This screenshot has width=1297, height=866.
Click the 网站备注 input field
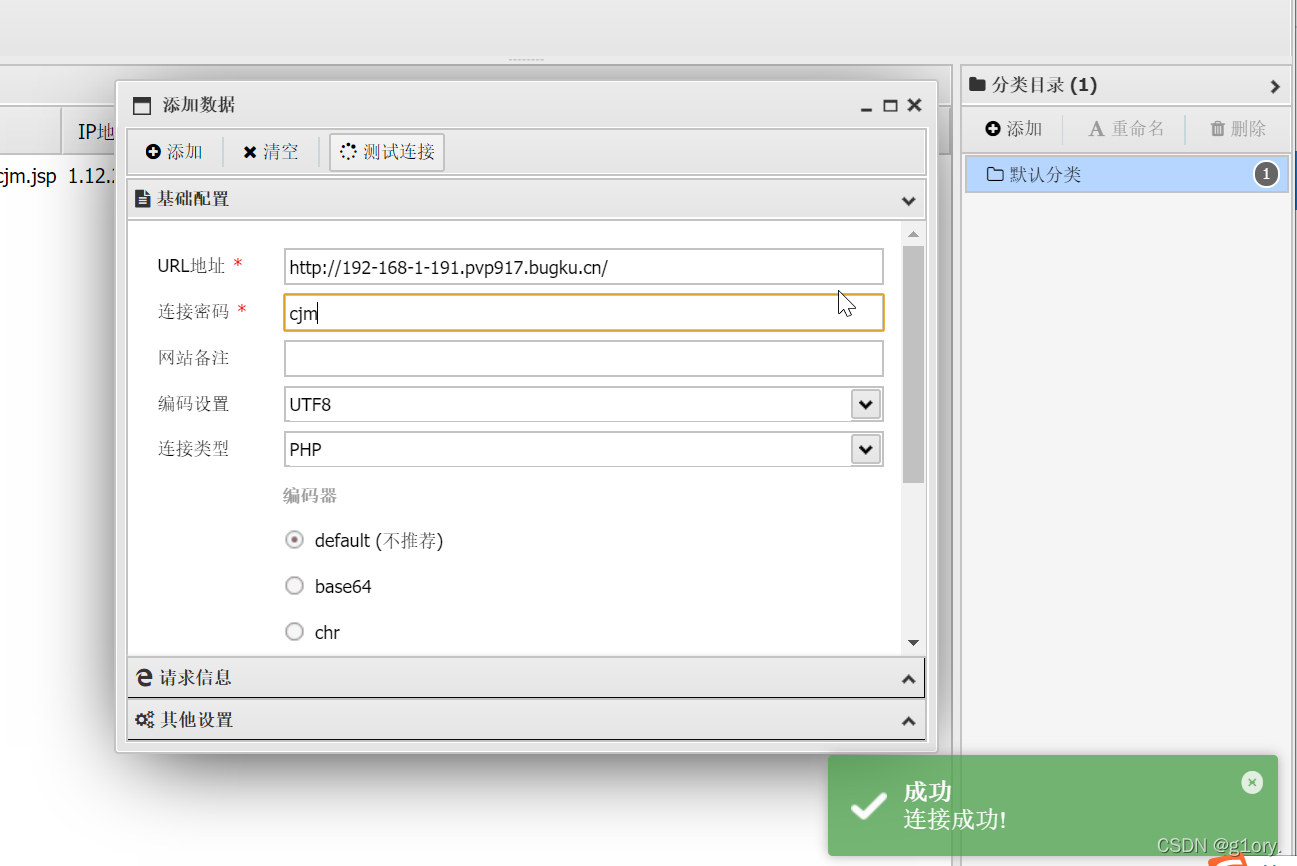point(584,358)
